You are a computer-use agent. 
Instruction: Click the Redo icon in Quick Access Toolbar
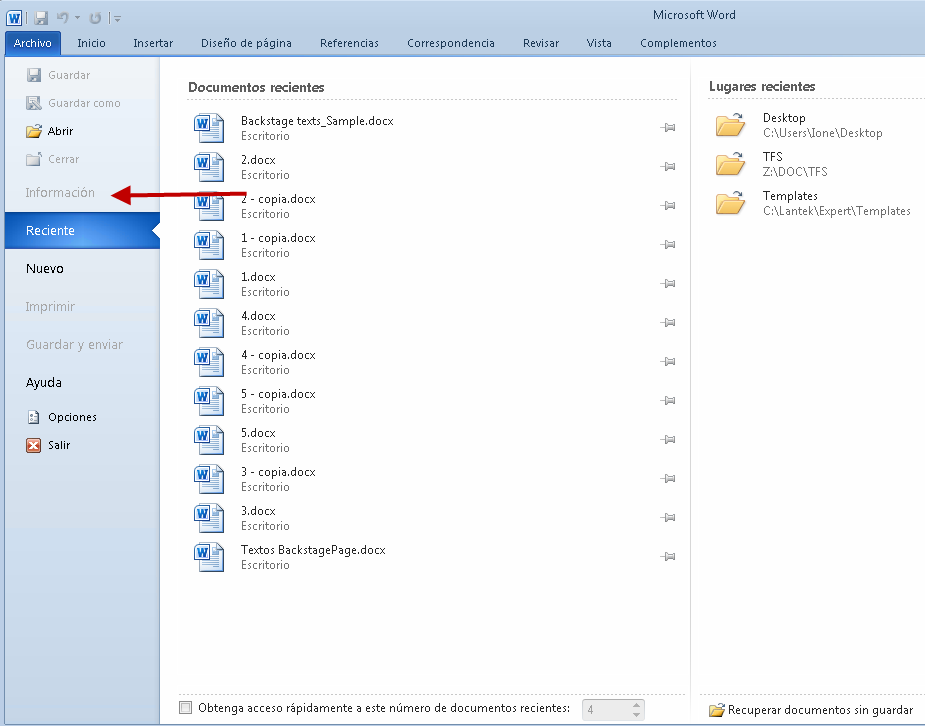95,18
